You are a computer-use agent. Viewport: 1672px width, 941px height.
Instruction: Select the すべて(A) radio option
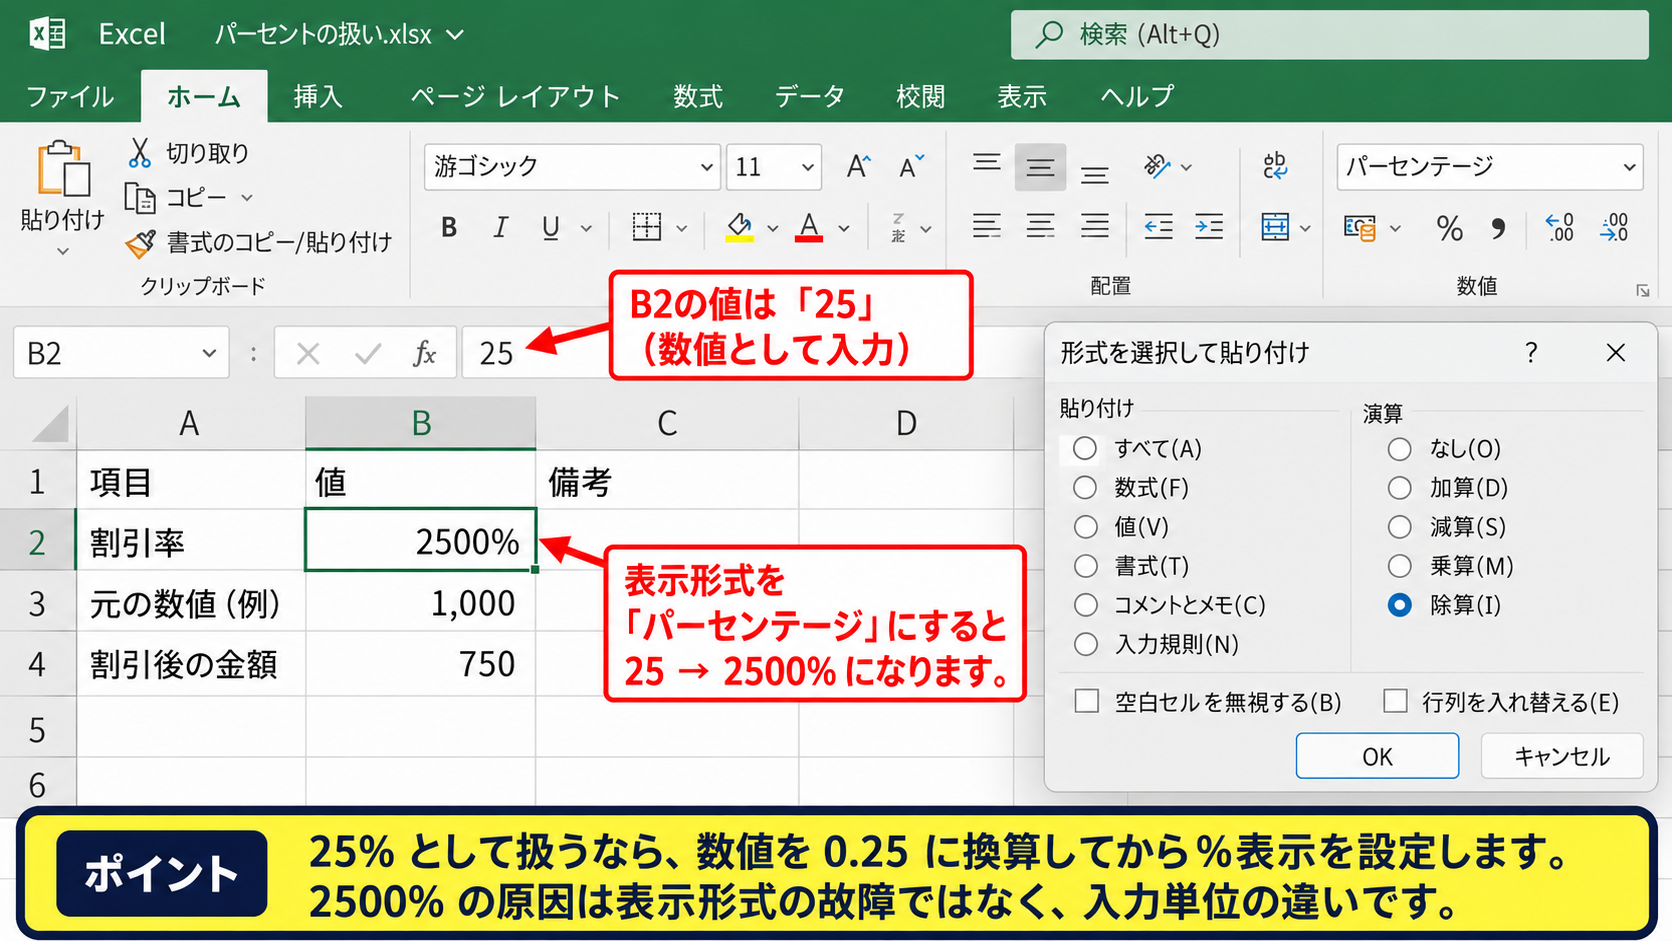point(1085,448)
